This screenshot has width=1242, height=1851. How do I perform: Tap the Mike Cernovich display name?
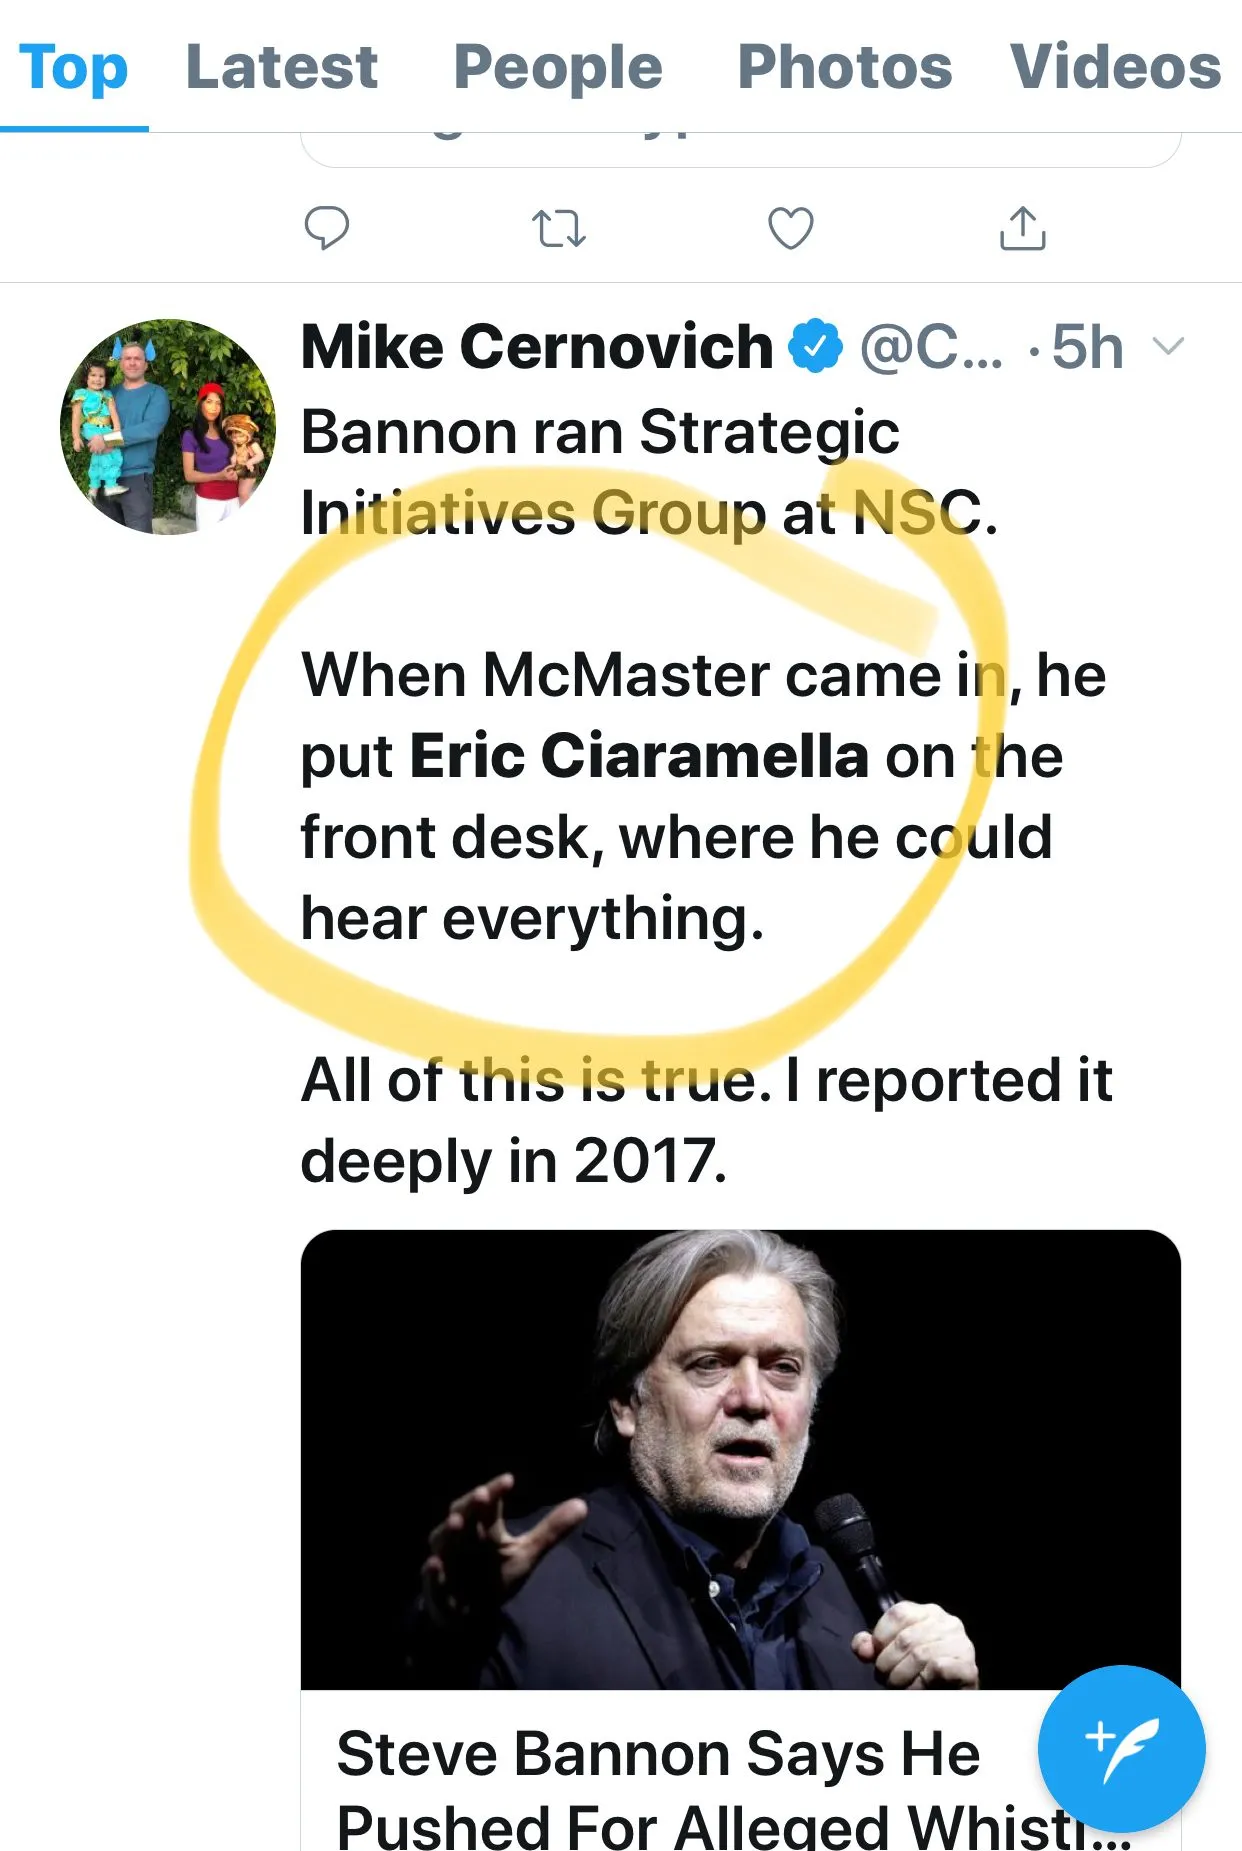pos(537,347)
